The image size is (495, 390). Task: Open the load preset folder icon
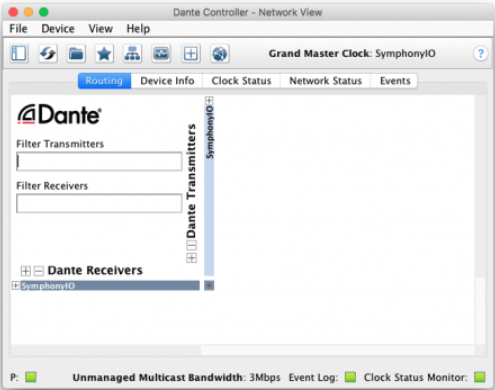(x=76, y=53)
